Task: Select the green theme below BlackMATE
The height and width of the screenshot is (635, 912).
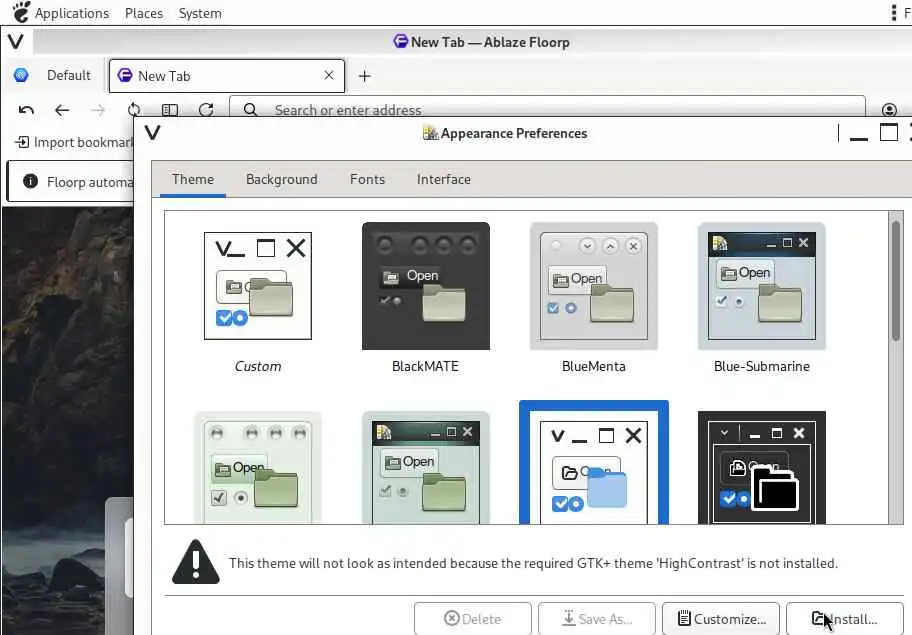Action: (x=426, y=468)
